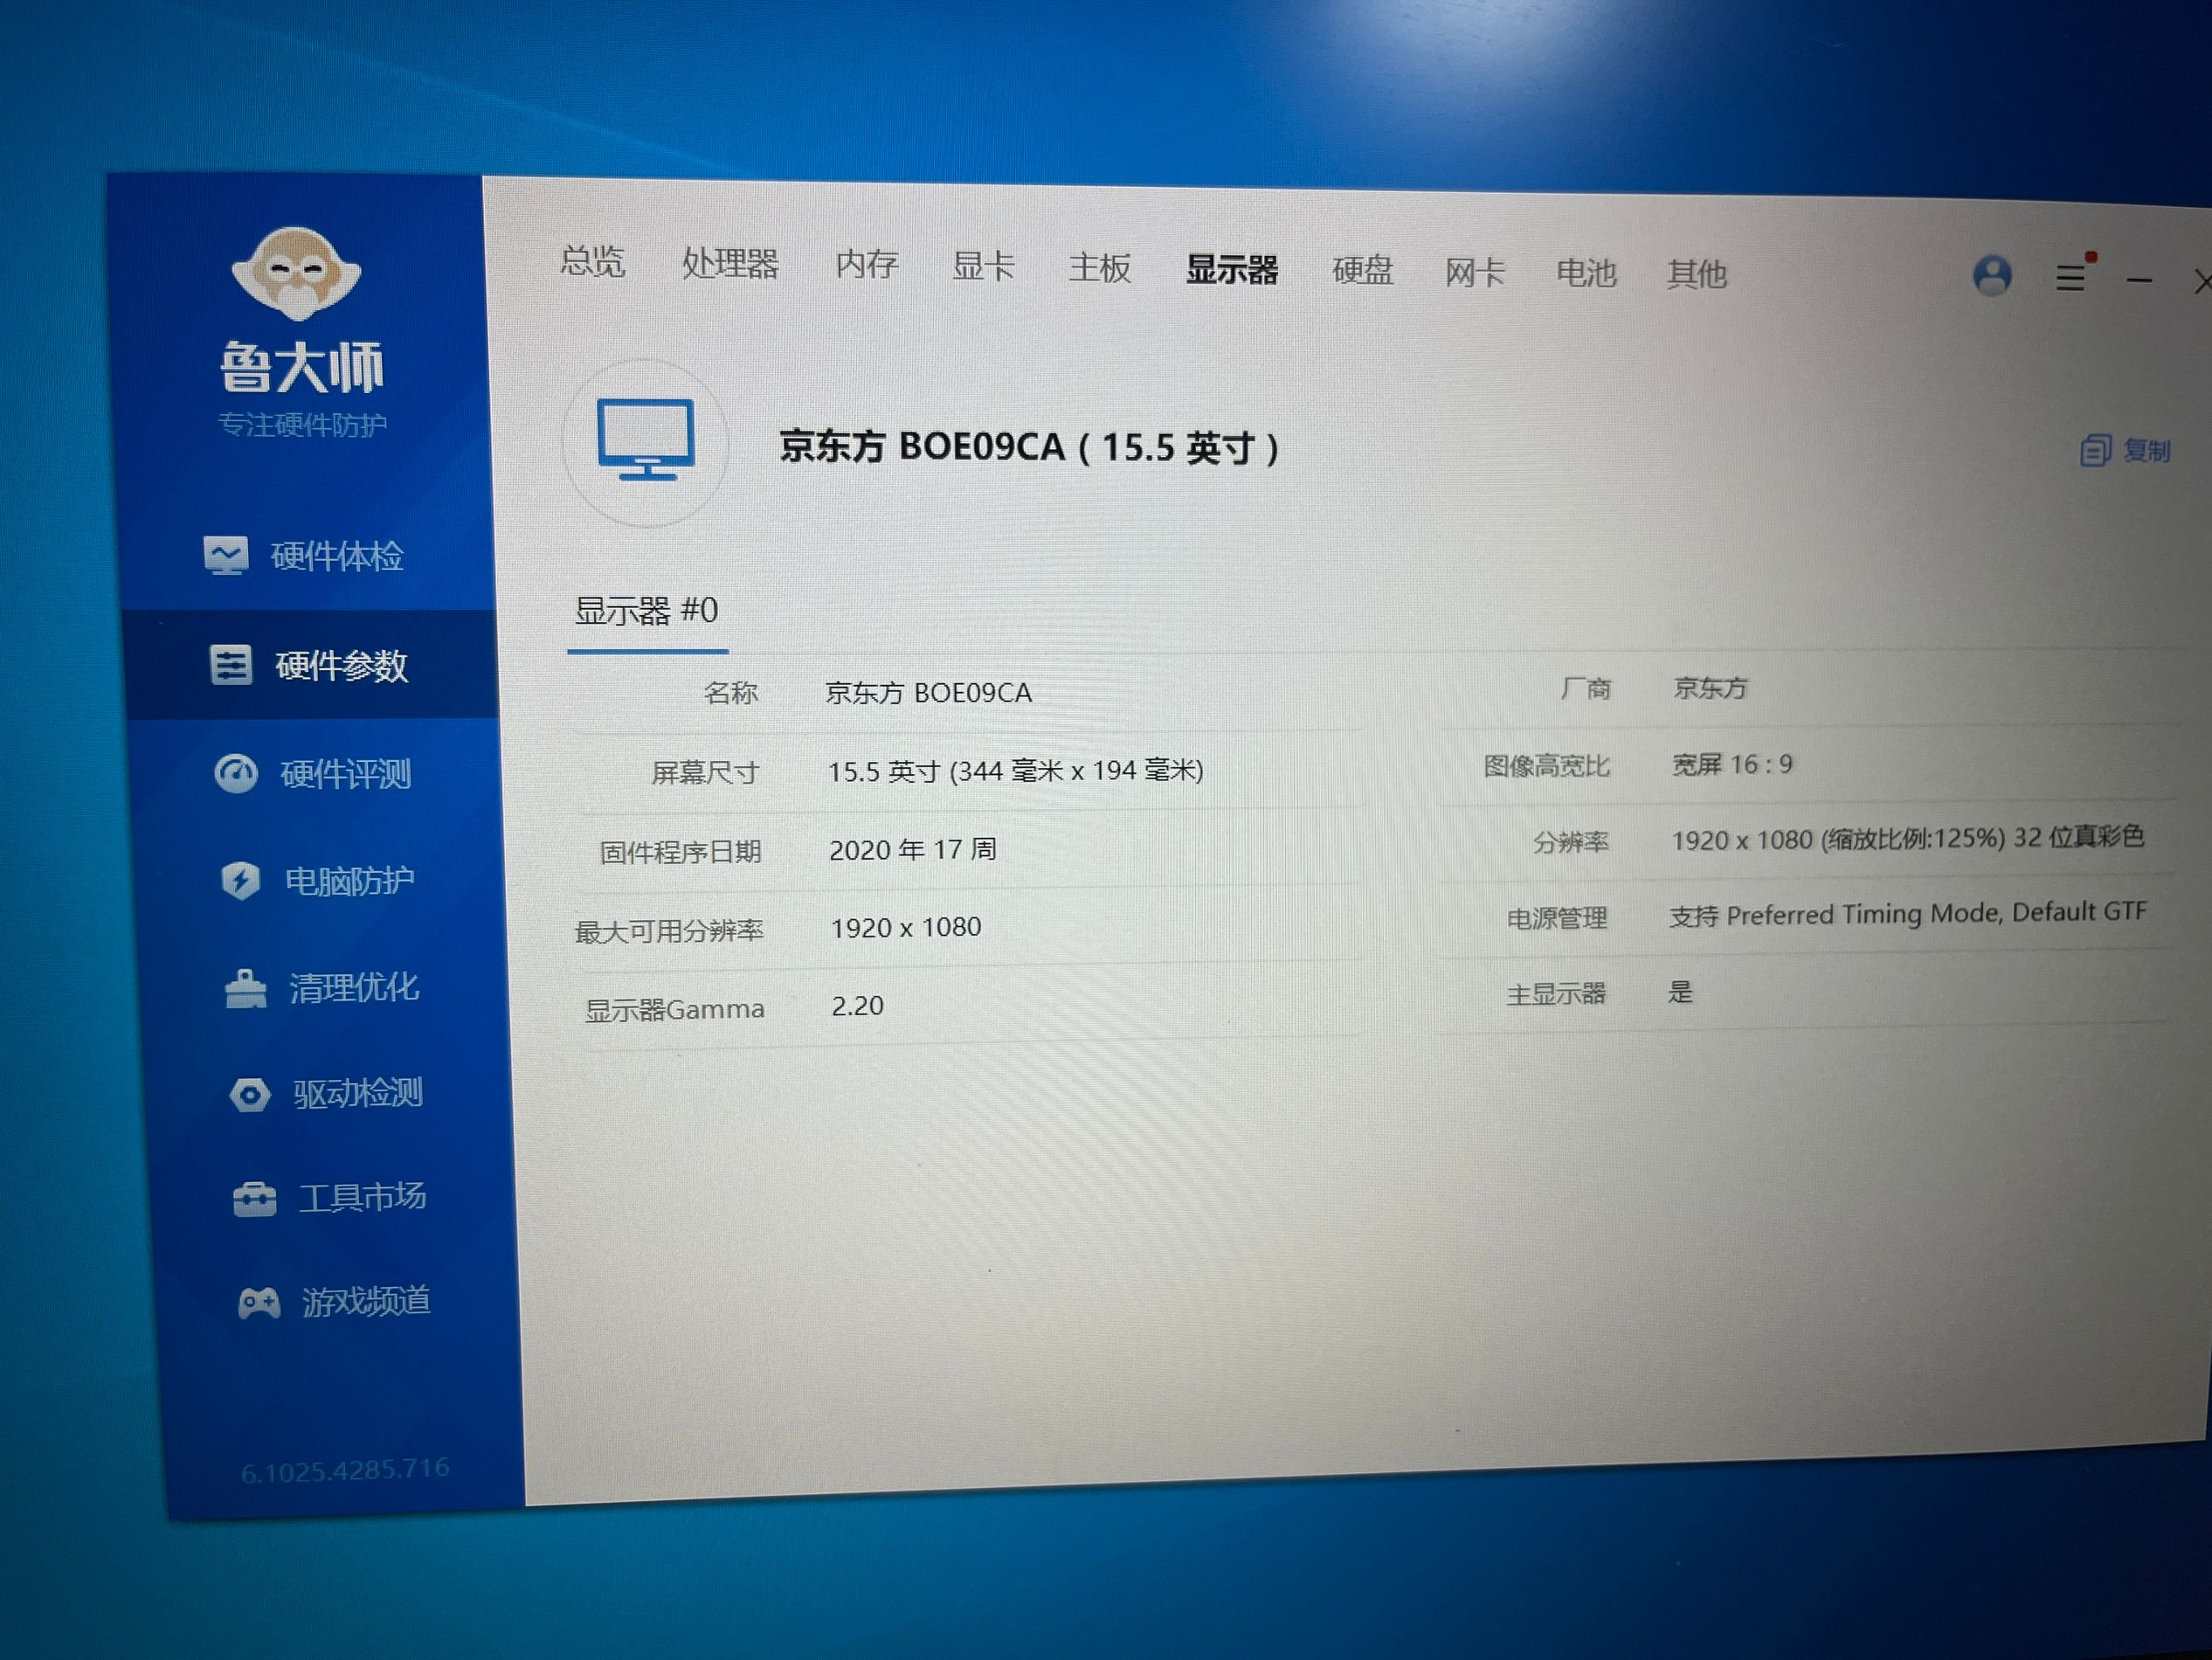Click the 鲁大师 monkey logo
This screenshot has width=2212, height=1660.
tap(296, 274)
